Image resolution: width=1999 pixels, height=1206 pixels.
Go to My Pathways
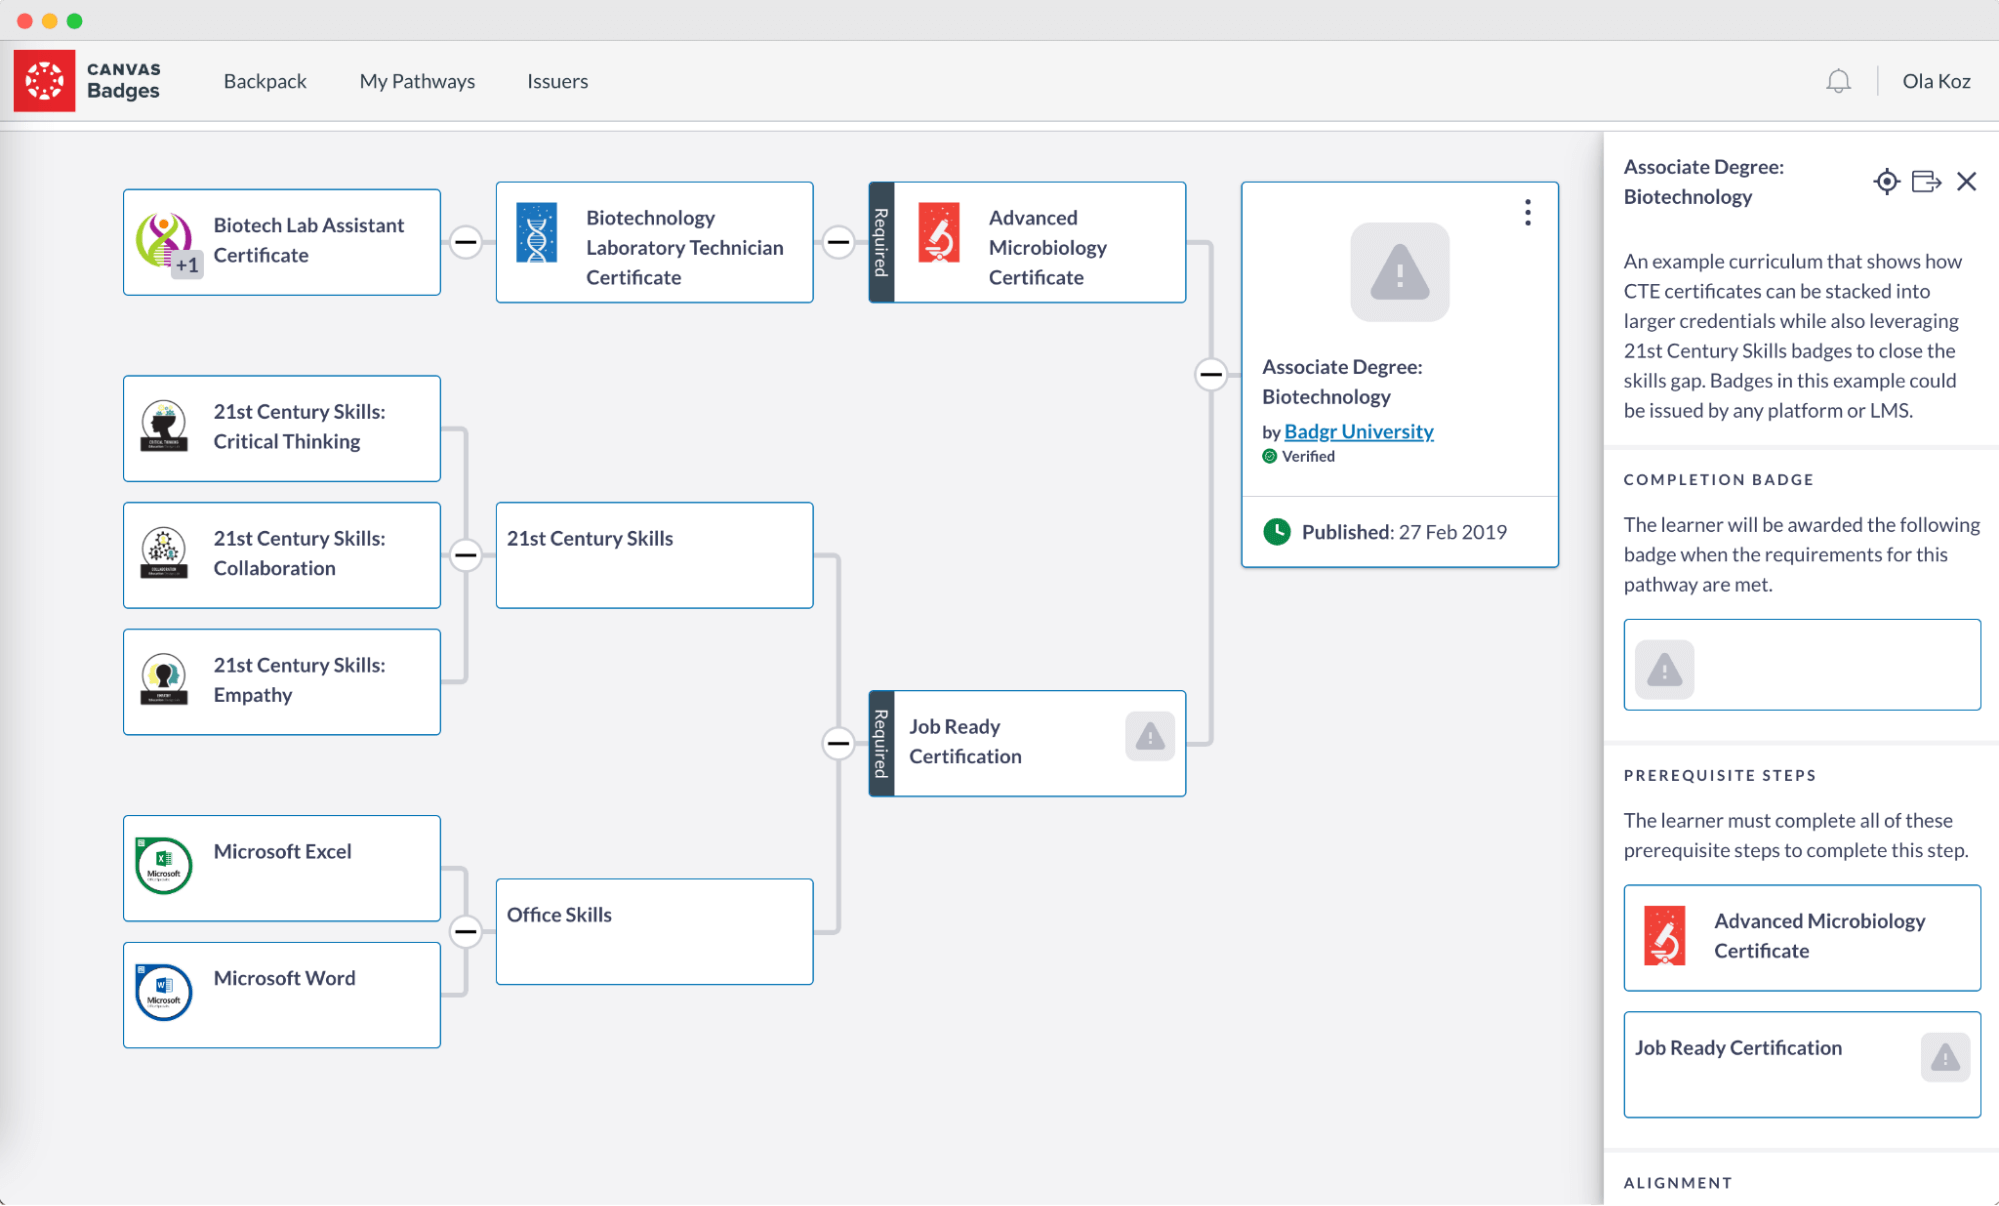pyautogui.click(x=417, y=81)
